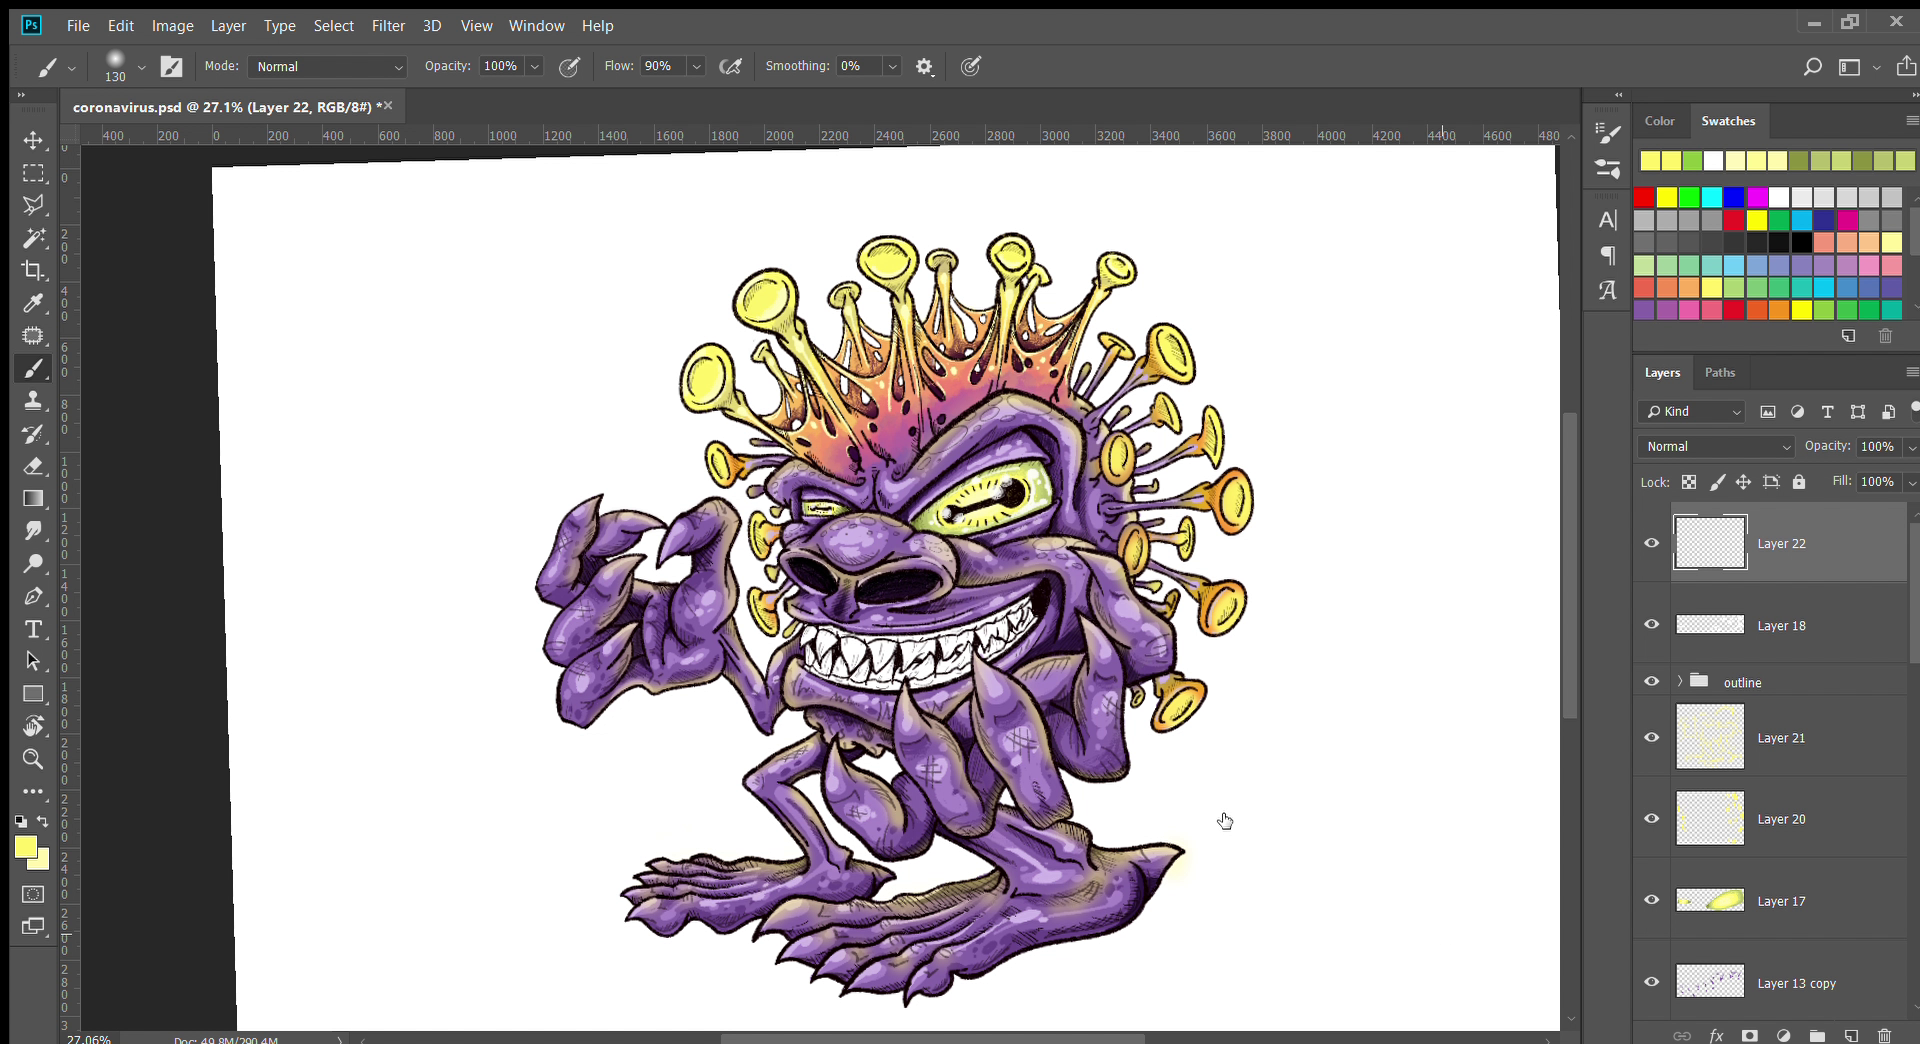This screenshot has width=1920, height=1044.
Task: Delete layer using trash icon
Action: pyautogui.click(x=1885, y=1036)
